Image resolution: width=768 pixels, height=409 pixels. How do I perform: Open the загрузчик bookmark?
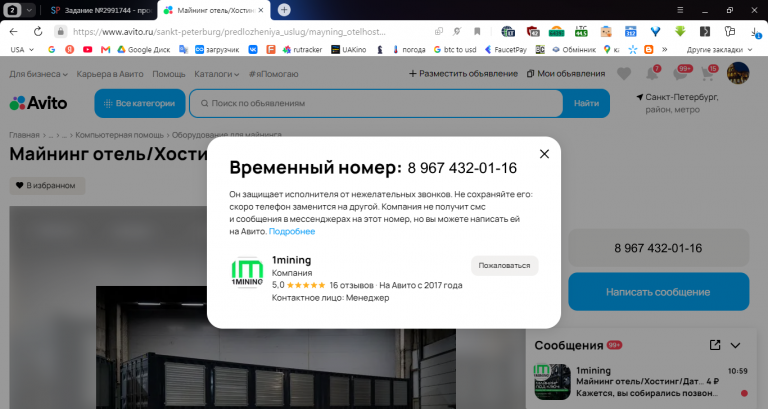217,49
